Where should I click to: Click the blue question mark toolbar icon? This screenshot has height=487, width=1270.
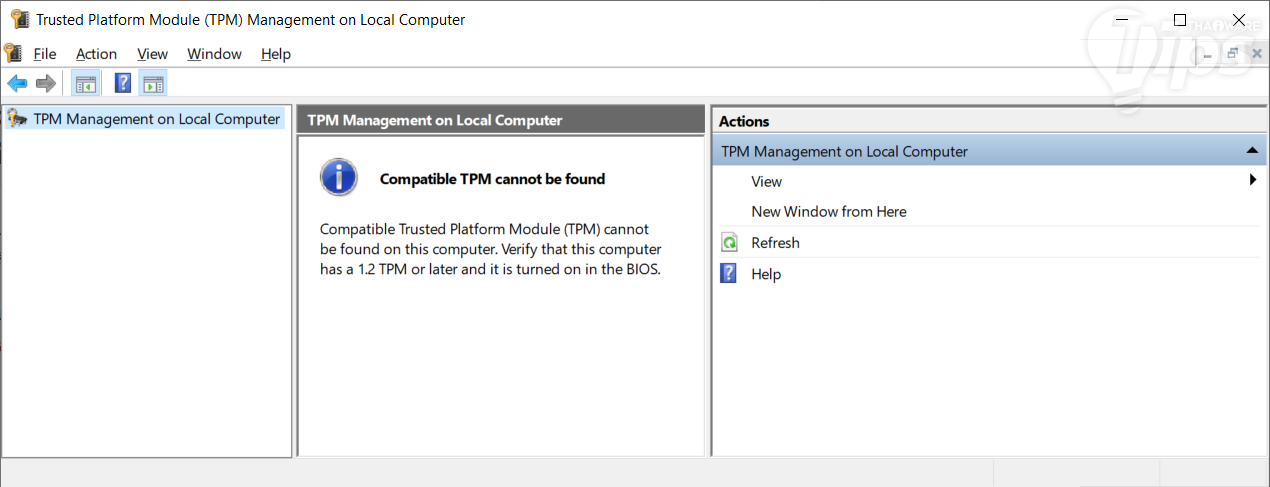click(123, 84)
